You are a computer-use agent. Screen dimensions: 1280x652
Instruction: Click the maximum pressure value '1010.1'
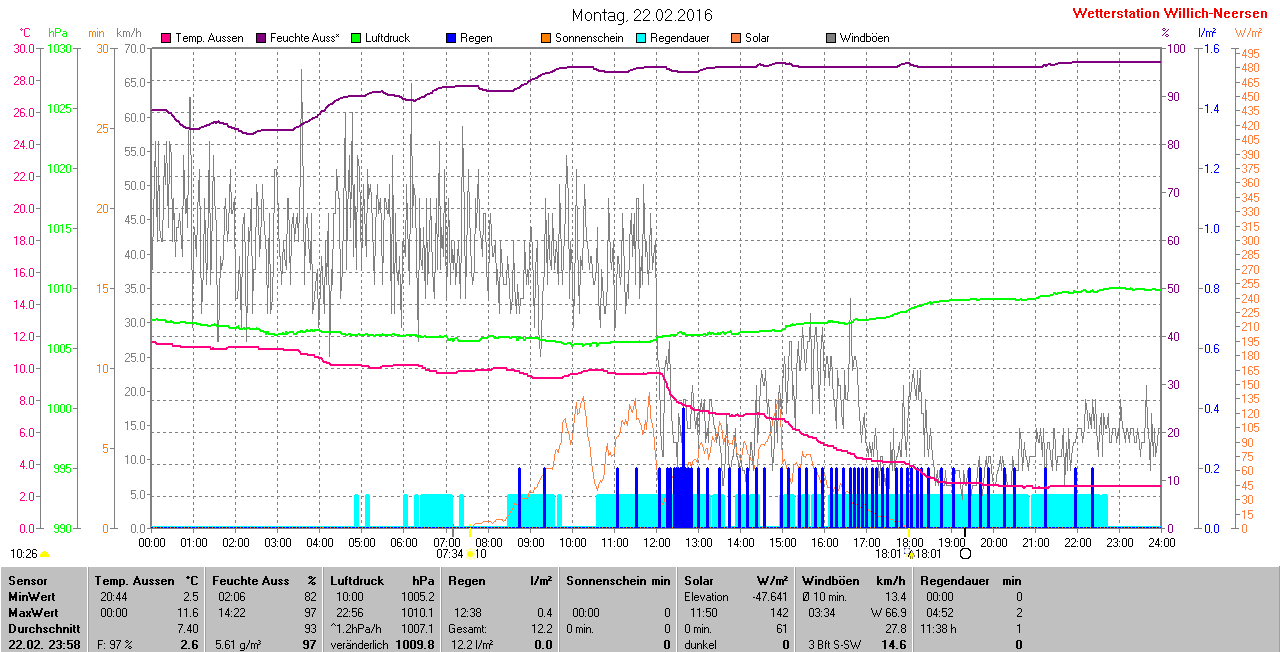[417, 612]
